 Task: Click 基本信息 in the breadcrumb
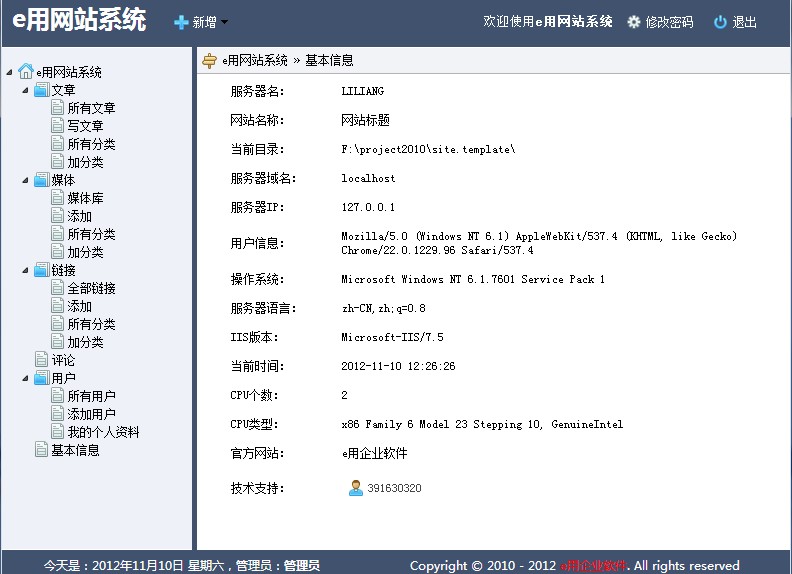tap(329, 61)
